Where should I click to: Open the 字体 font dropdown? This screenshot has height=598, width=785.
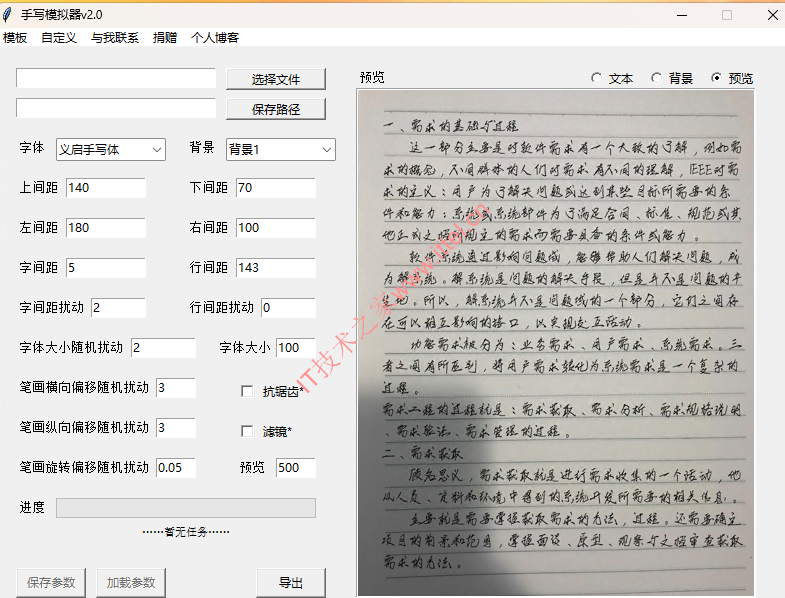click(x=111, y=149)
